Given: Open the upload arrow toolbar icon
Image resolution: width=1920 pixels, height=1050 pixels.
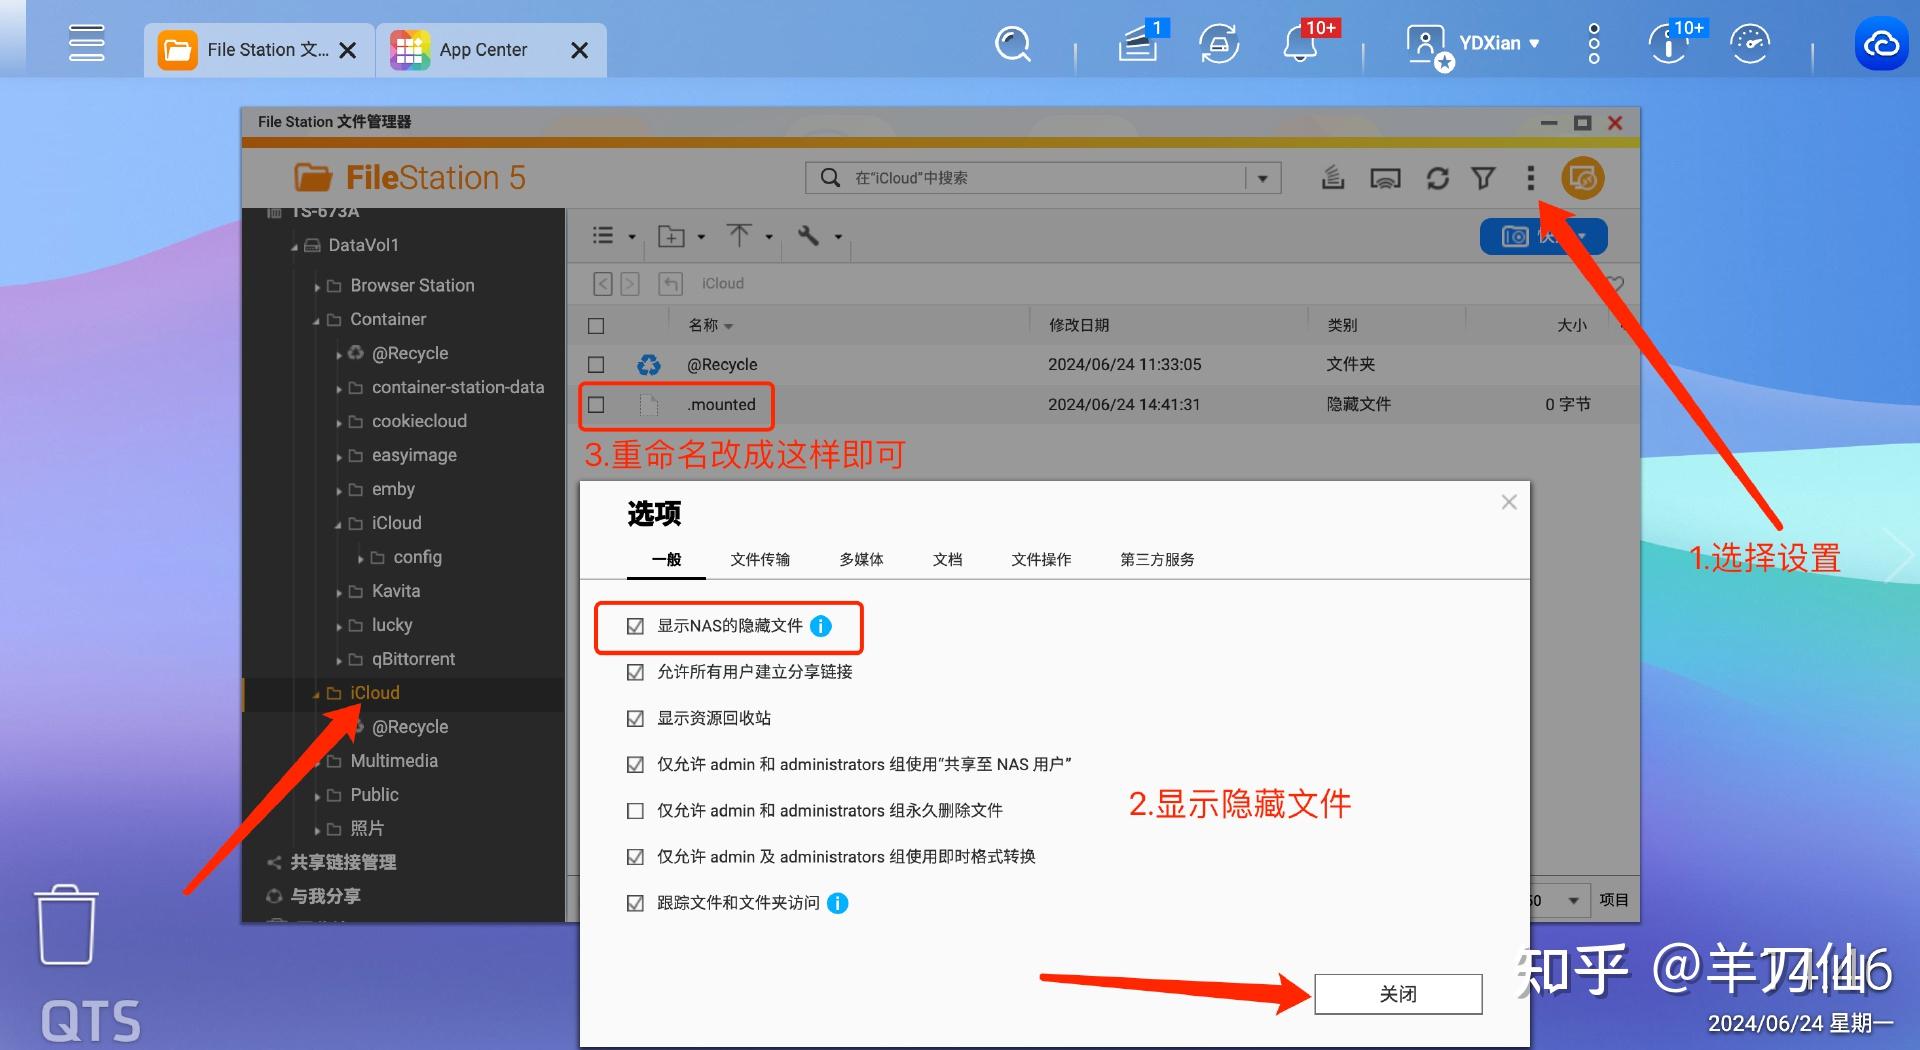Looking at the screenshot, I should [739, 236].
